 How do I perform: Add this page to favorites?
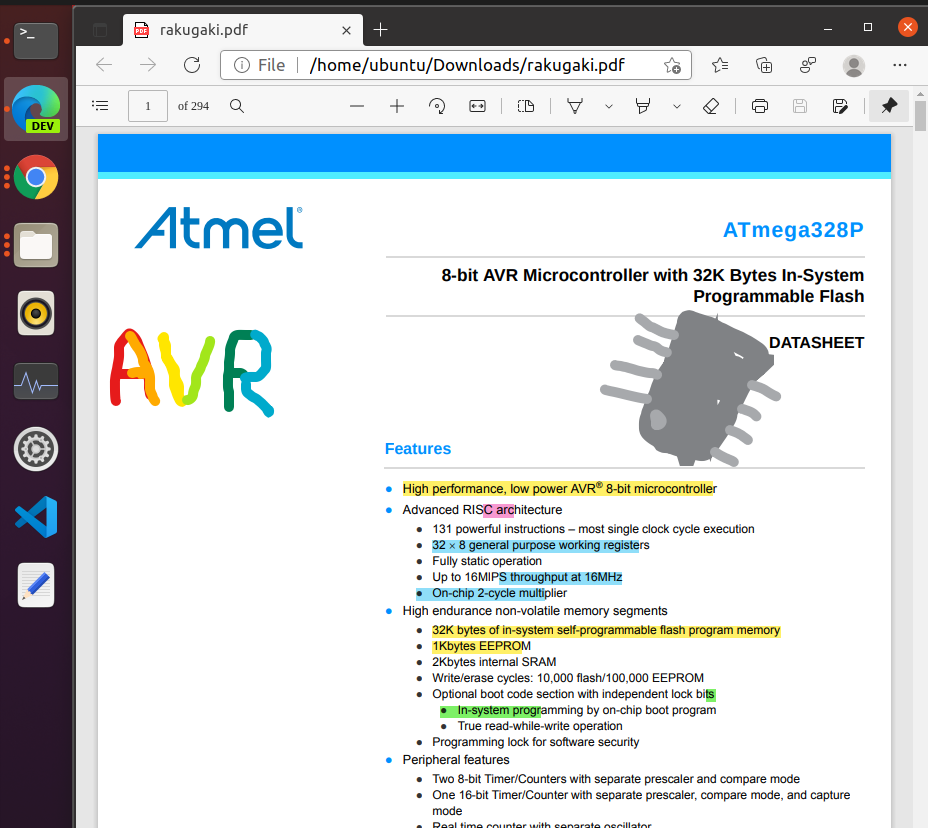[672, 65]
